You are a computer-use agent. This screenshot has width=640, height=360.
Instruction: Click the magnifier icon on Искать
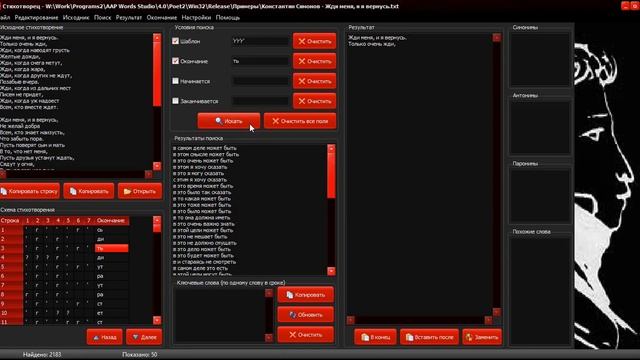pyautogui.click(x=219, y=121)
